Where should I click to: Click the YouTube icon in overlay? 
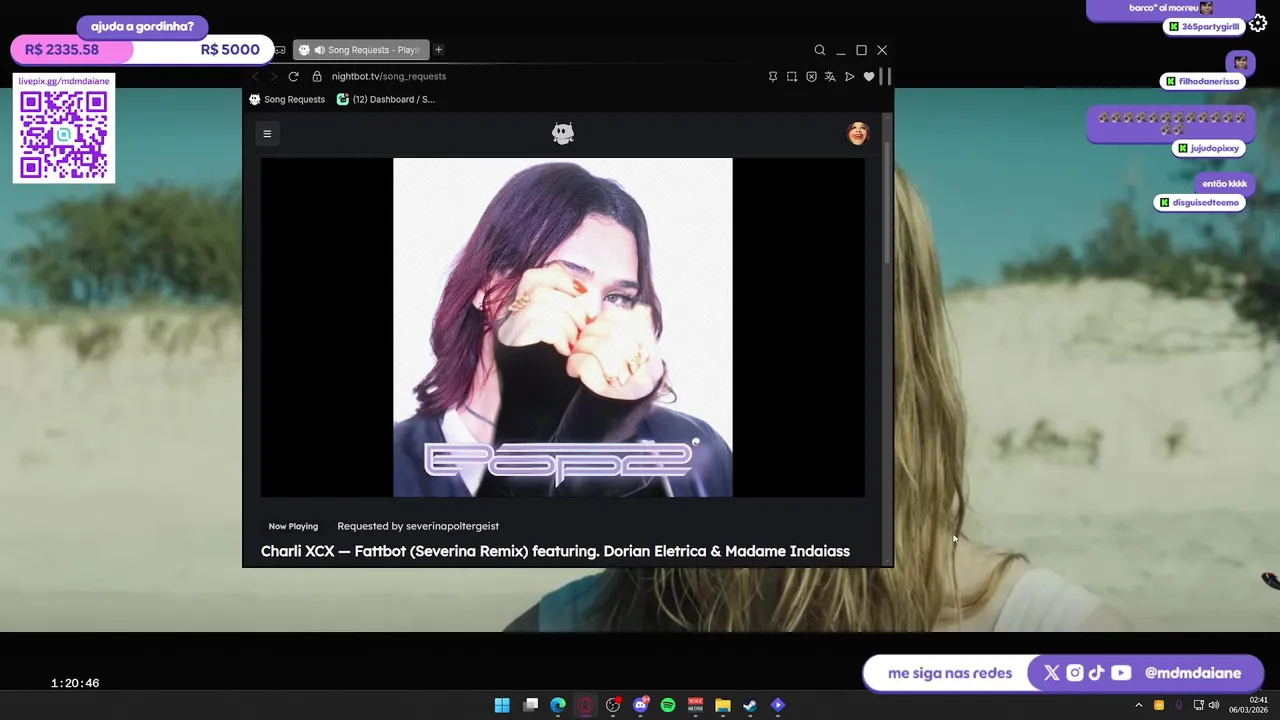click(x=1121, y=673)
